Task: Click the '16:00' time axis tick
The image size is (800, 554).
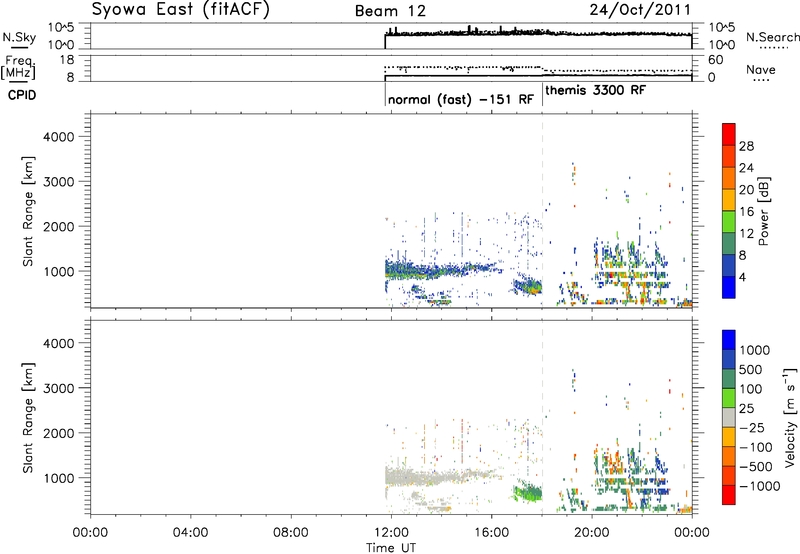Action: pyautogui.click(x=491, y=533)
